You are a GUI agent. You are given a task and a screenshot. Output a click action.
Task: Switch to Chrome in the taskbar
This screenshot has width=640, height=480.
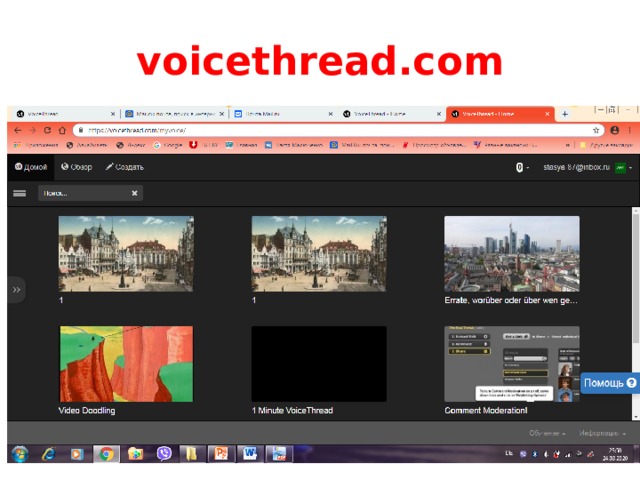[x=106, y=454]
